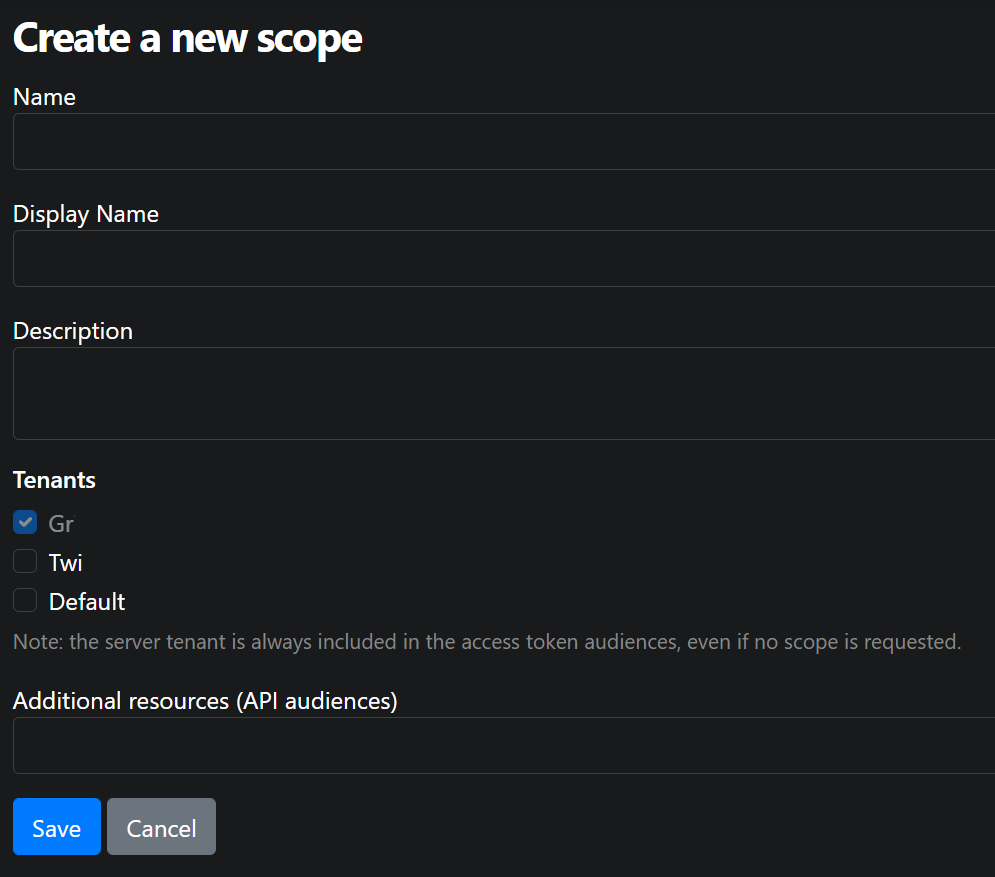Viewport: 995px width, 877px height.
Task: Click inside the Description text area
Action: coord(504,393)
